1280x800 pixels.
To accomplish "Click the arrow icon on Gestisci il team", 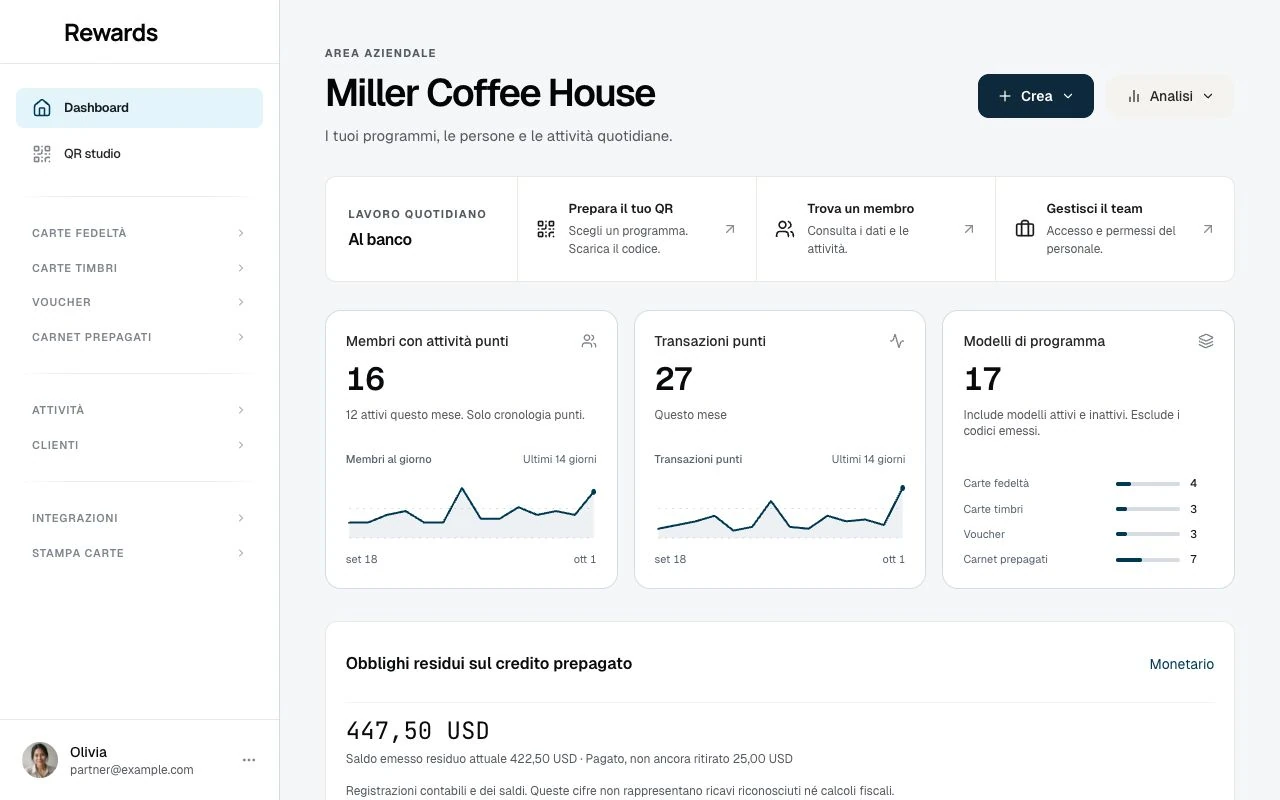I will click(x=1208, y=230).
